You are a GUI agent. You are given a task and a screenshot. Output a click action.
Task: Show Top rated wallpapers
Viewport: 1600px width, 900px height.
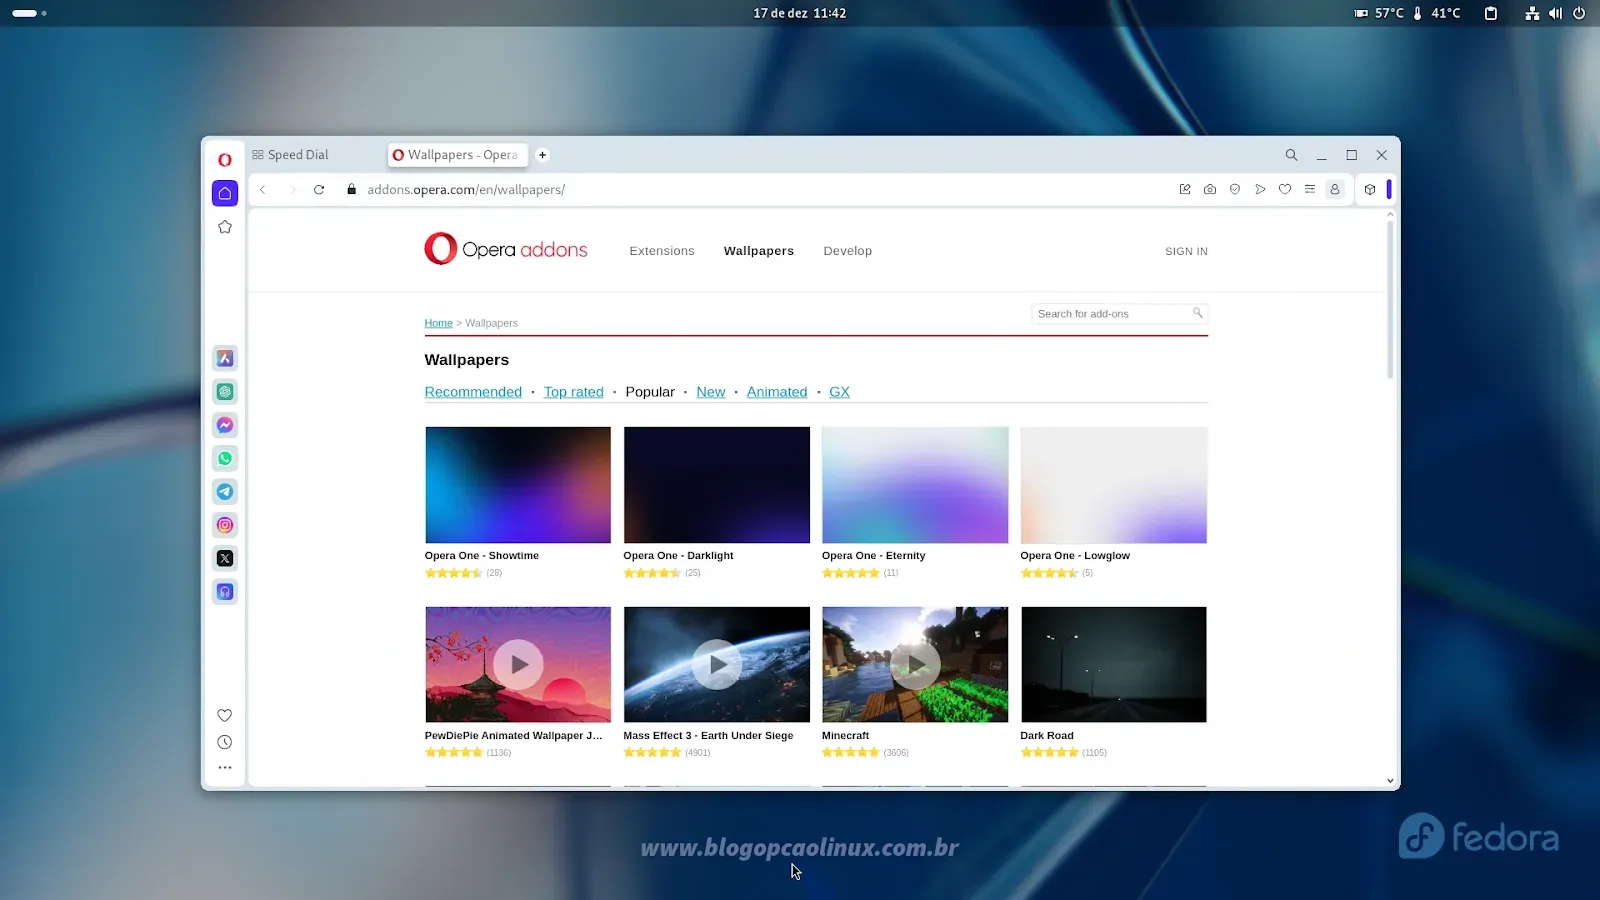click(574, 392)
